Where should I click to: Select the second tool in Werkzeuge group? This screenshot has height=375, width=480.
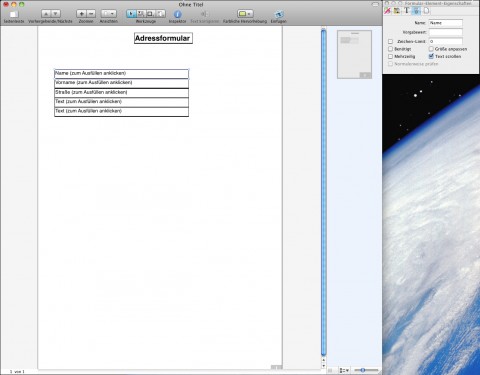pos(141,14)
